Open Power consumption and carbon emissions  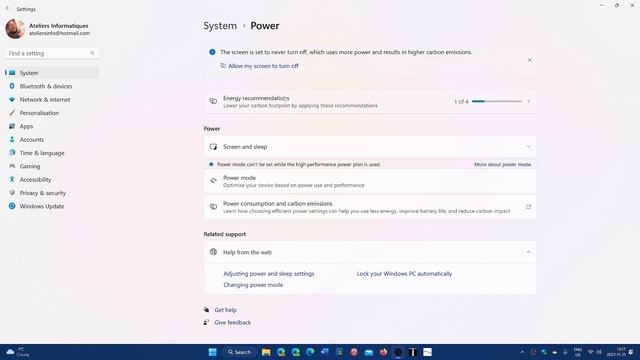tap(370, 207)
